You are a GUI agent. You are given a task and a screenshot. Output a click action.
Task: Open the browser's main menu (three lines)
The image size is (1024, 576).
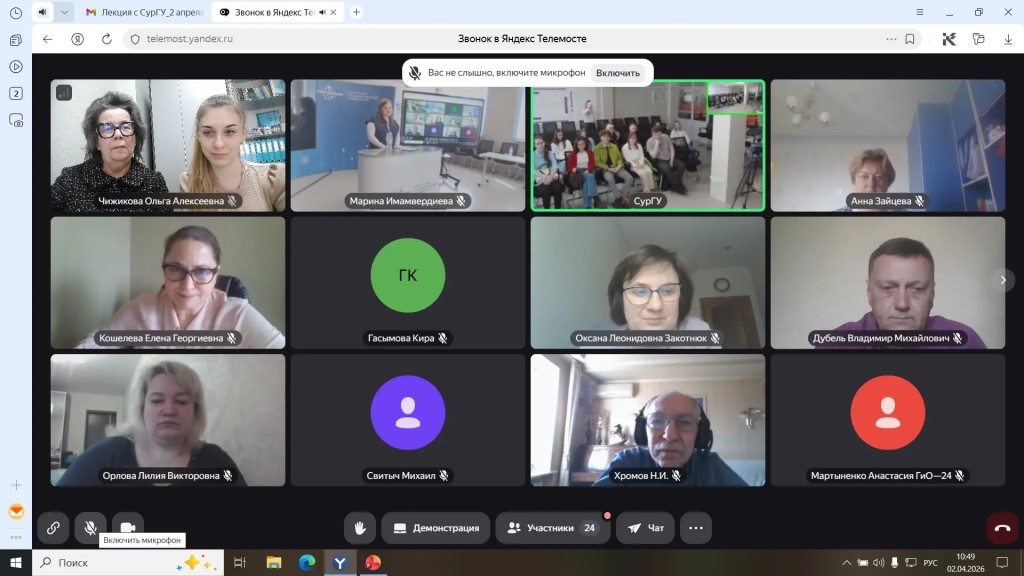click(x=919, y=12)
